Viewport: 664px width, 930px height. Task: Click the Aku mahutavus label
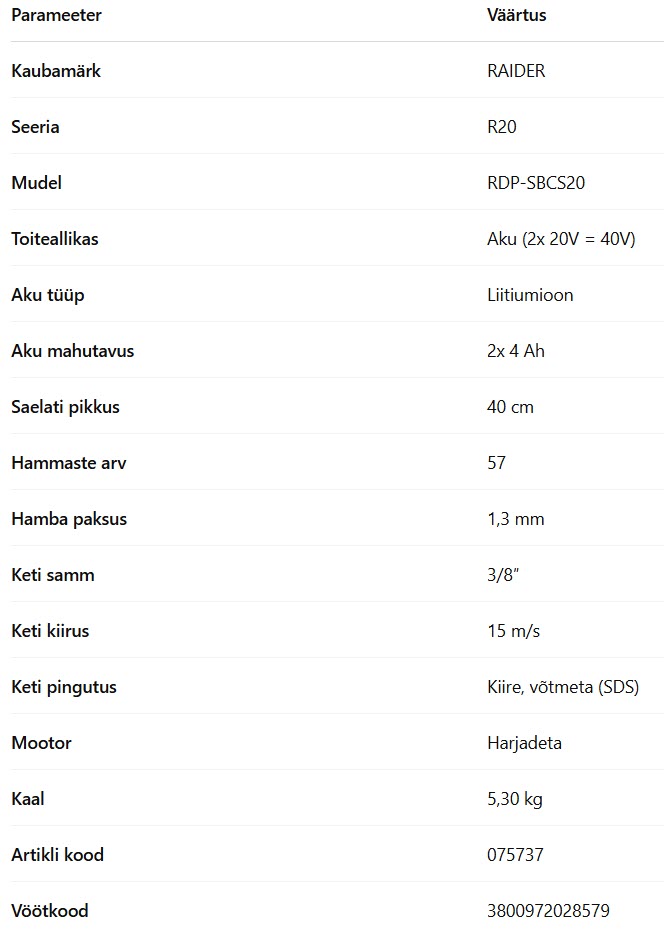(x=72, y=351)
